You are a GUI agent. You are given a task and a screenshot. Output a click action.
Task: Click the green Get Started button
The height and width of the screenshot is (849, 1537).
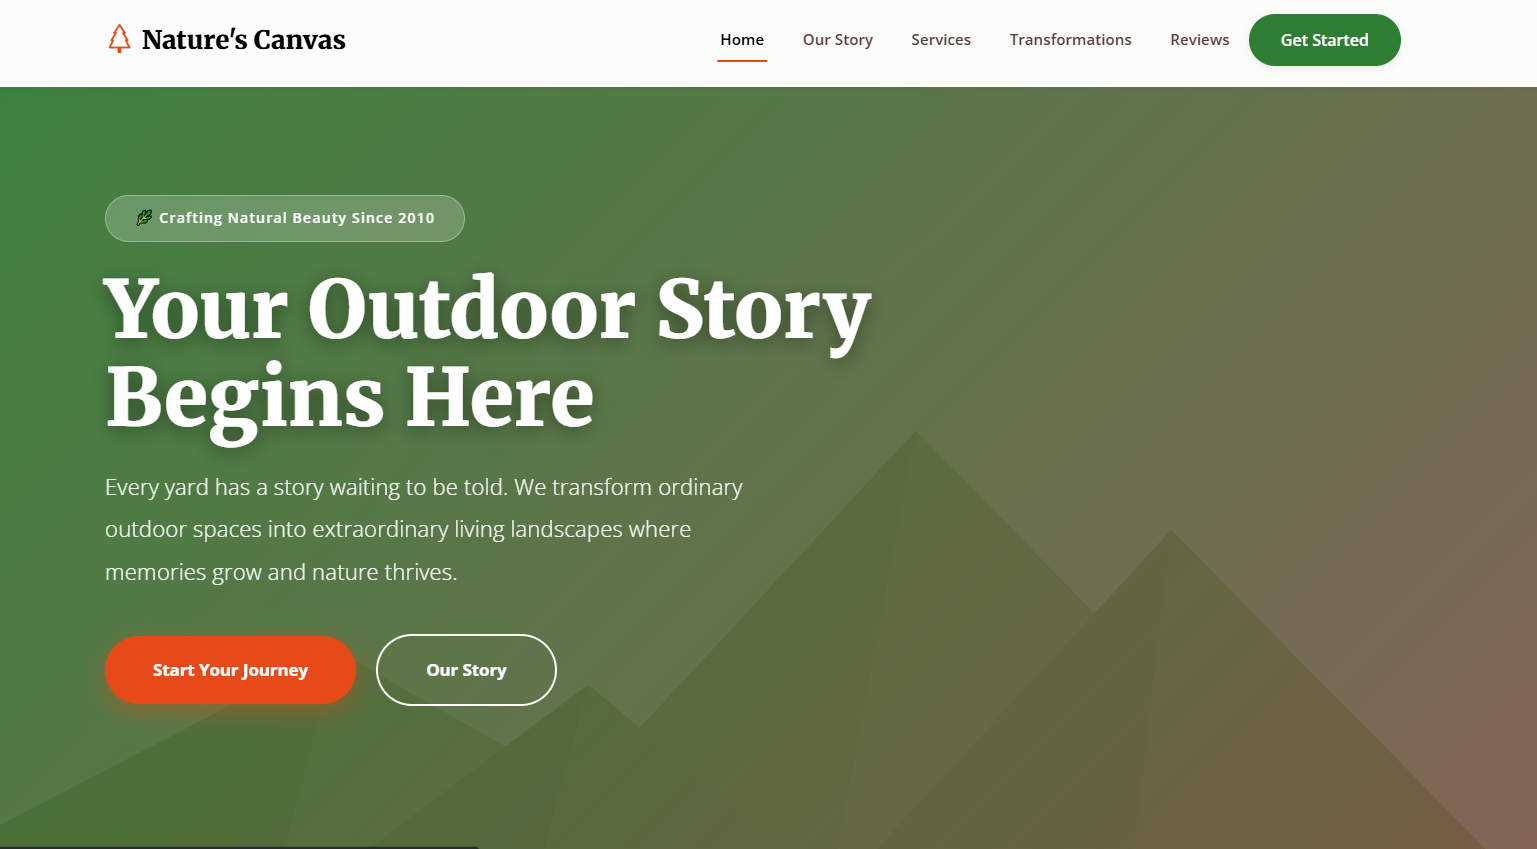[x=1324, y=40]
